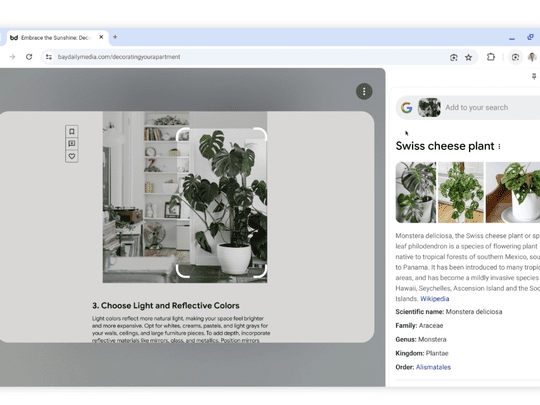Click the Lens toolbar icon beside the profile avatar
This screenshot has width=540, height=405.
[515, 57]
